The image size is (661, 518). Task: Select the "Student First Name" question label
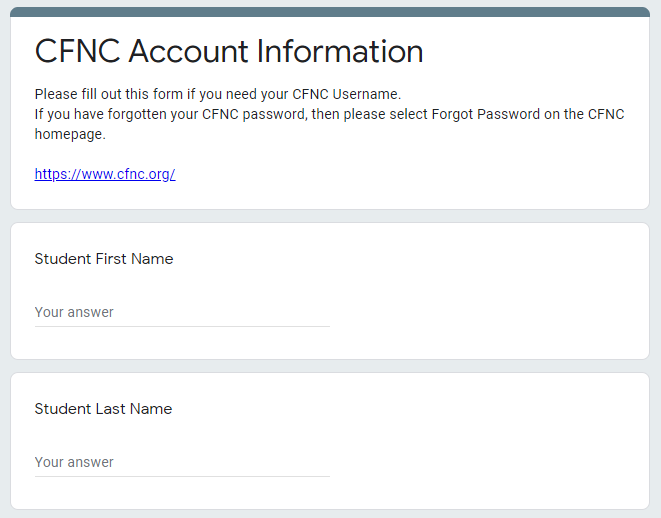point(104,259)
